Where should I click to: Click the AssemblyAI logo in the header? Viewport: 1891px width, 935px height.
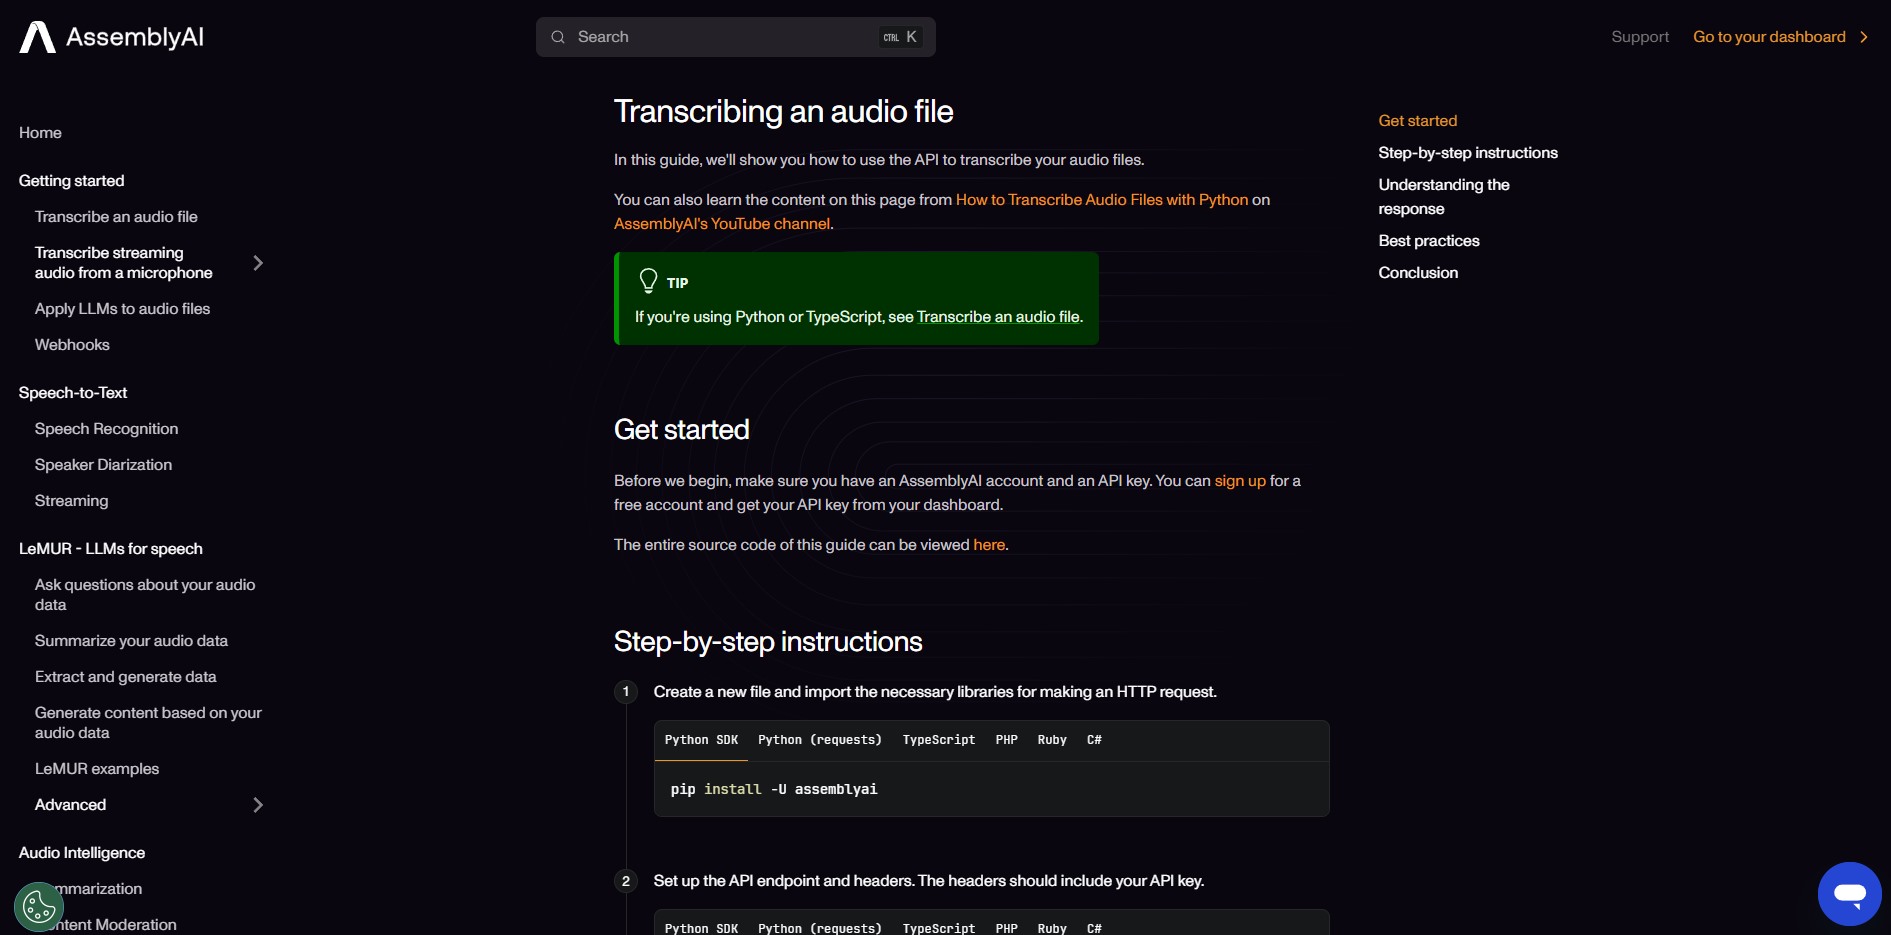[x=111, y=37]
